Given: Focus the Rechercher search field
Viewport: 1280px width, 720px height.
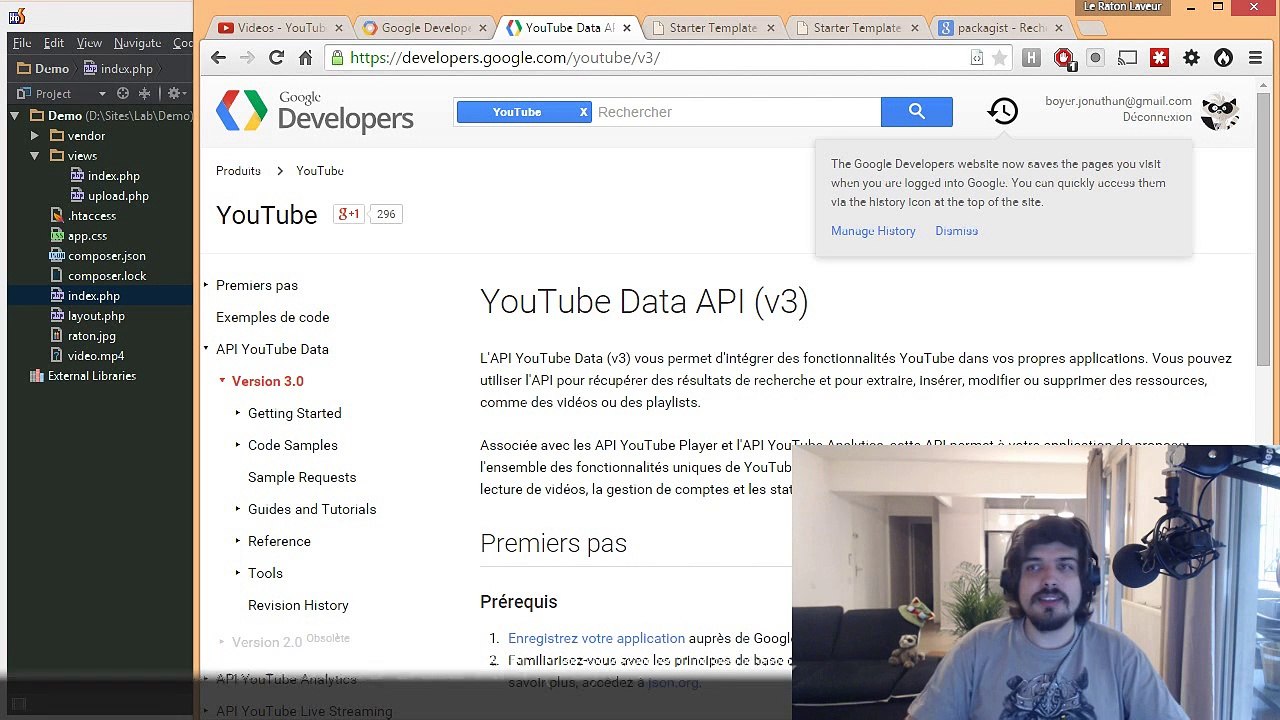Looking at the screenshot, I should click(737, 112).
